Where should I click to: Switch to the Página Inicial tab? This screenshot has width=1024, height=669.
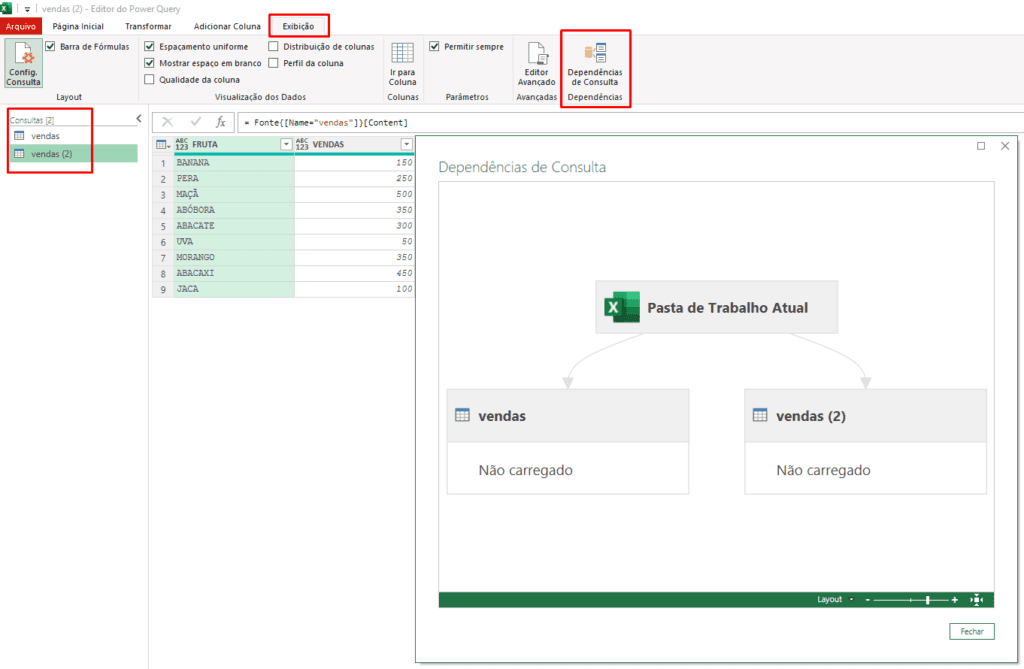click(x=78, y=26)
